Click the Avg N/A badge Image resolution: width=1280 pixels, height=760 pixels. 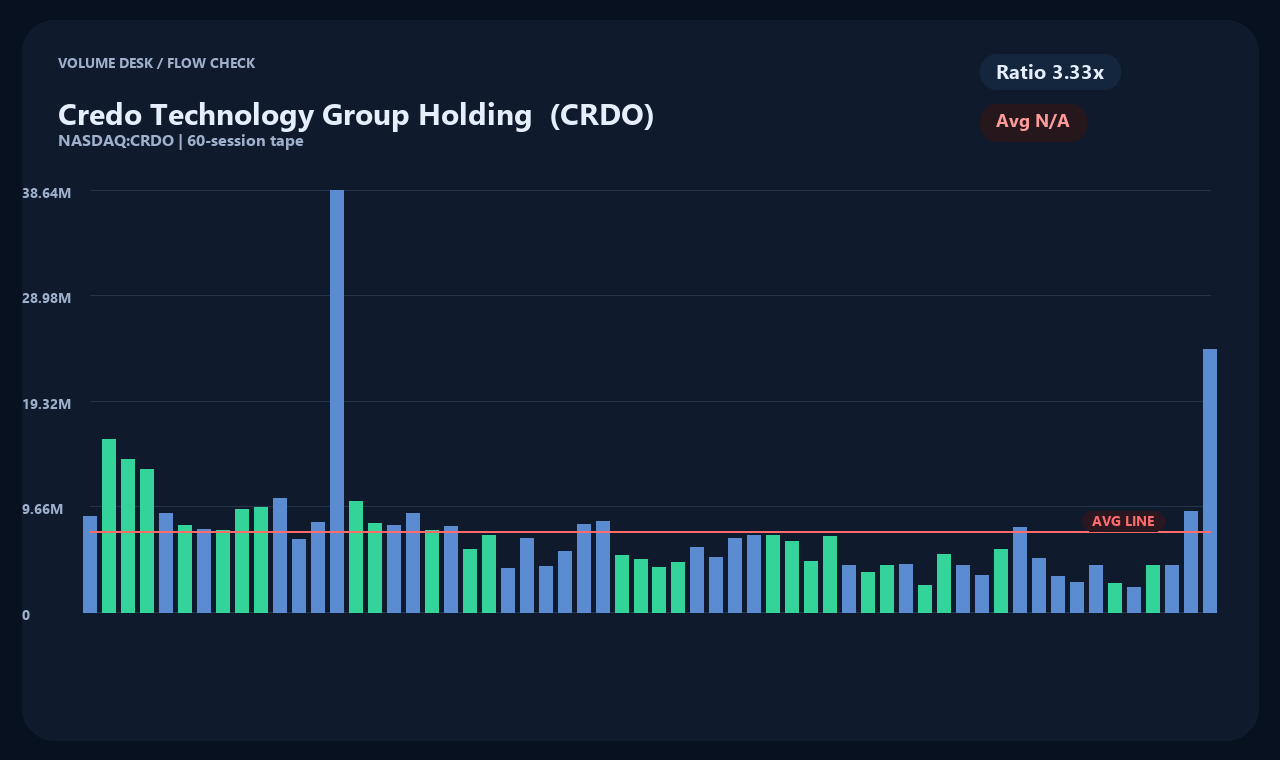[x=1033, y=122]
